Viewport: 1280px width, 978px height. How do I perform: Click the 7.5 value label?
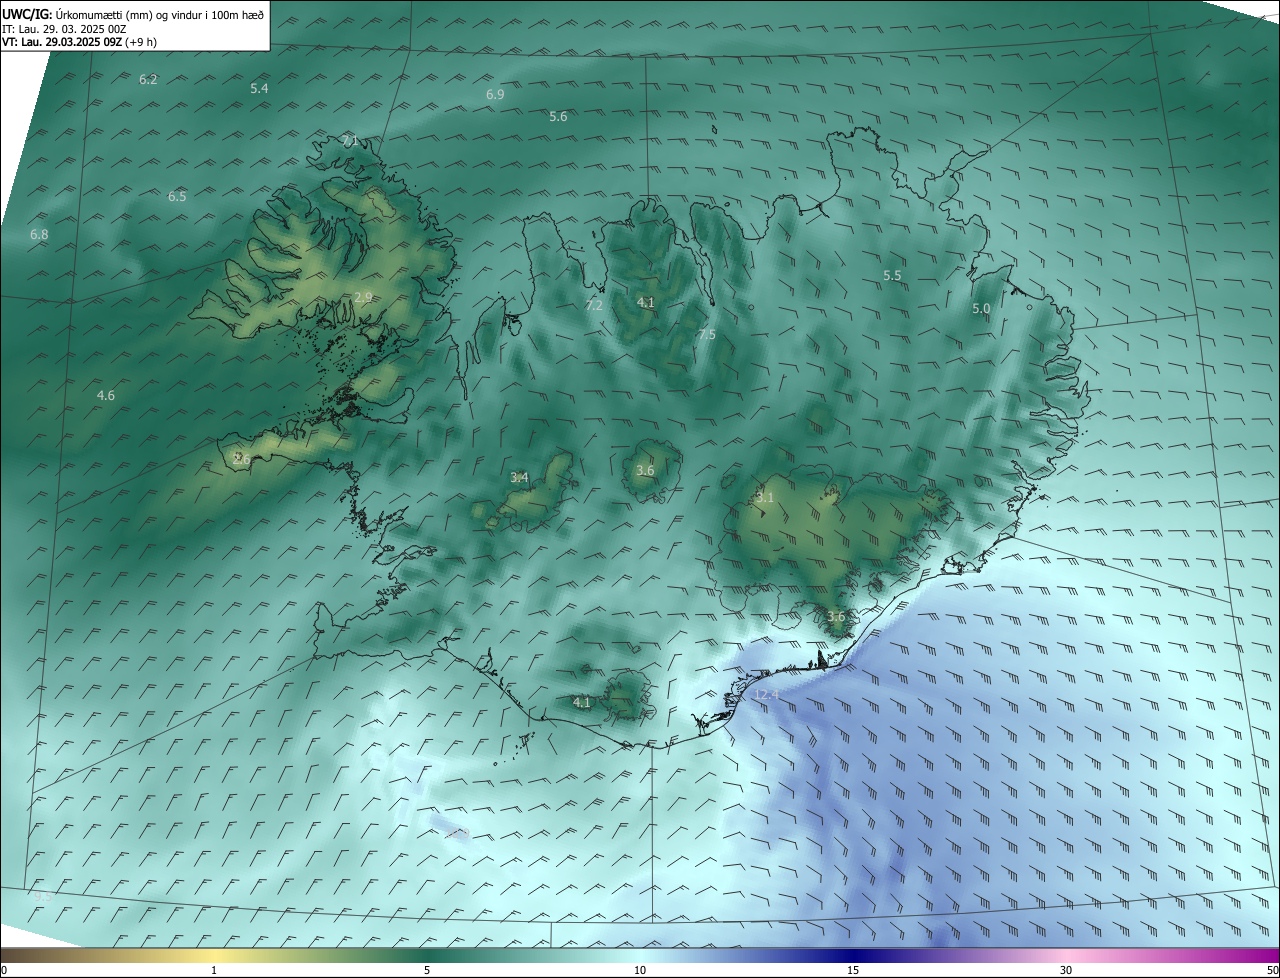(x=707, y=334)
